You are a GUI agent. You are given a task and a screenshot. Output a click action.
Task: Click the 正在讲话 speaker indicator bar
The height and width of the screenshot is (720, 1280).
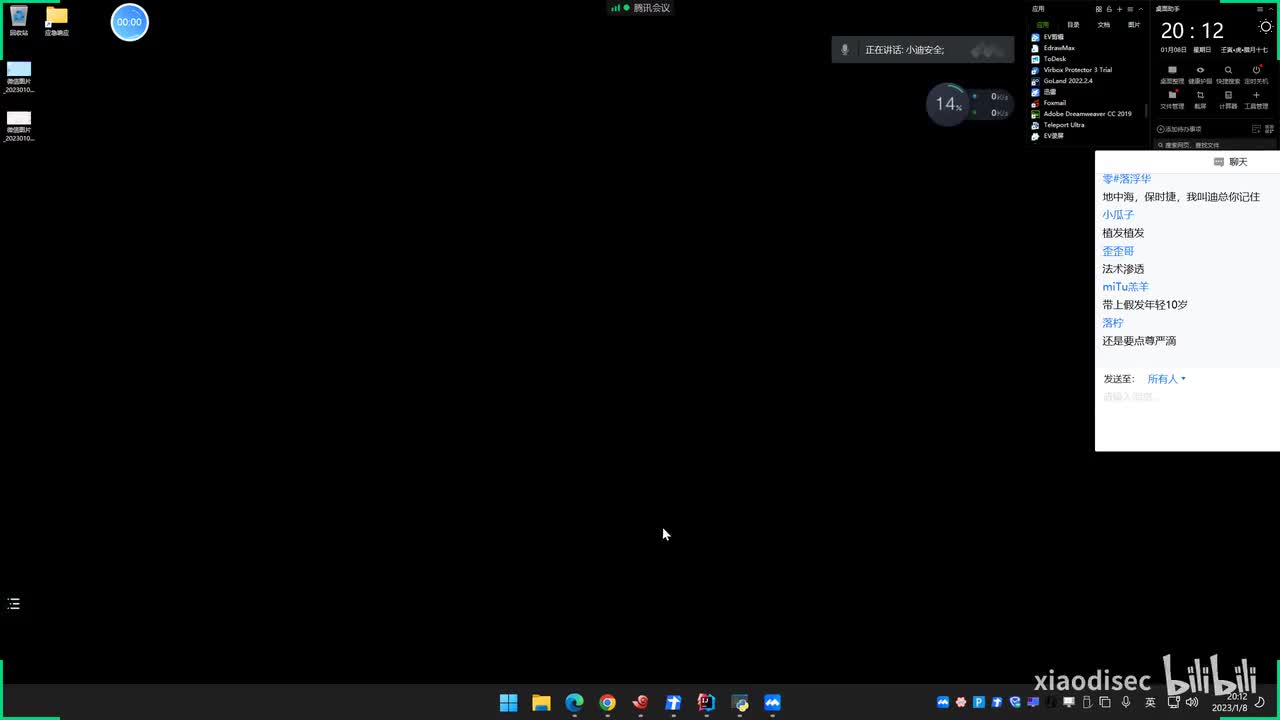[923, 49]
